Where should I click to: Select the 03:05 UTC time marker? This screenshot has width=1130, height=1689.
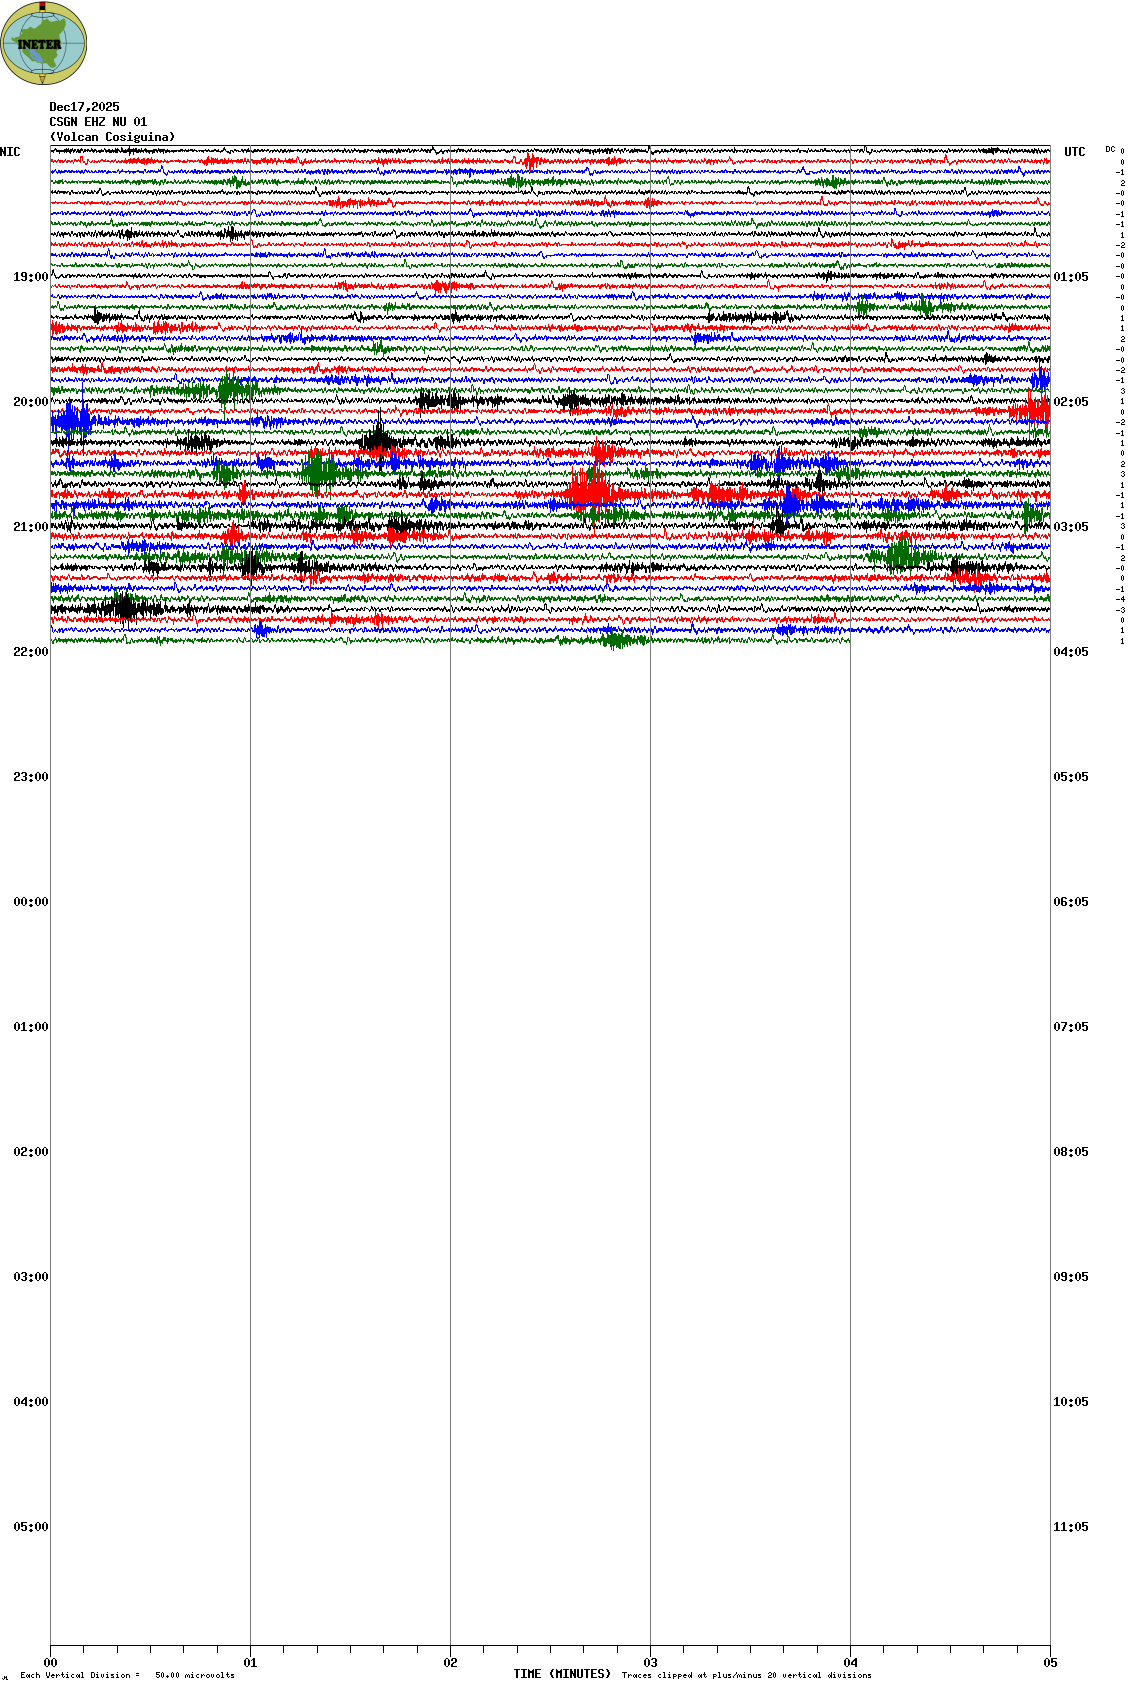coord(1071,527)
